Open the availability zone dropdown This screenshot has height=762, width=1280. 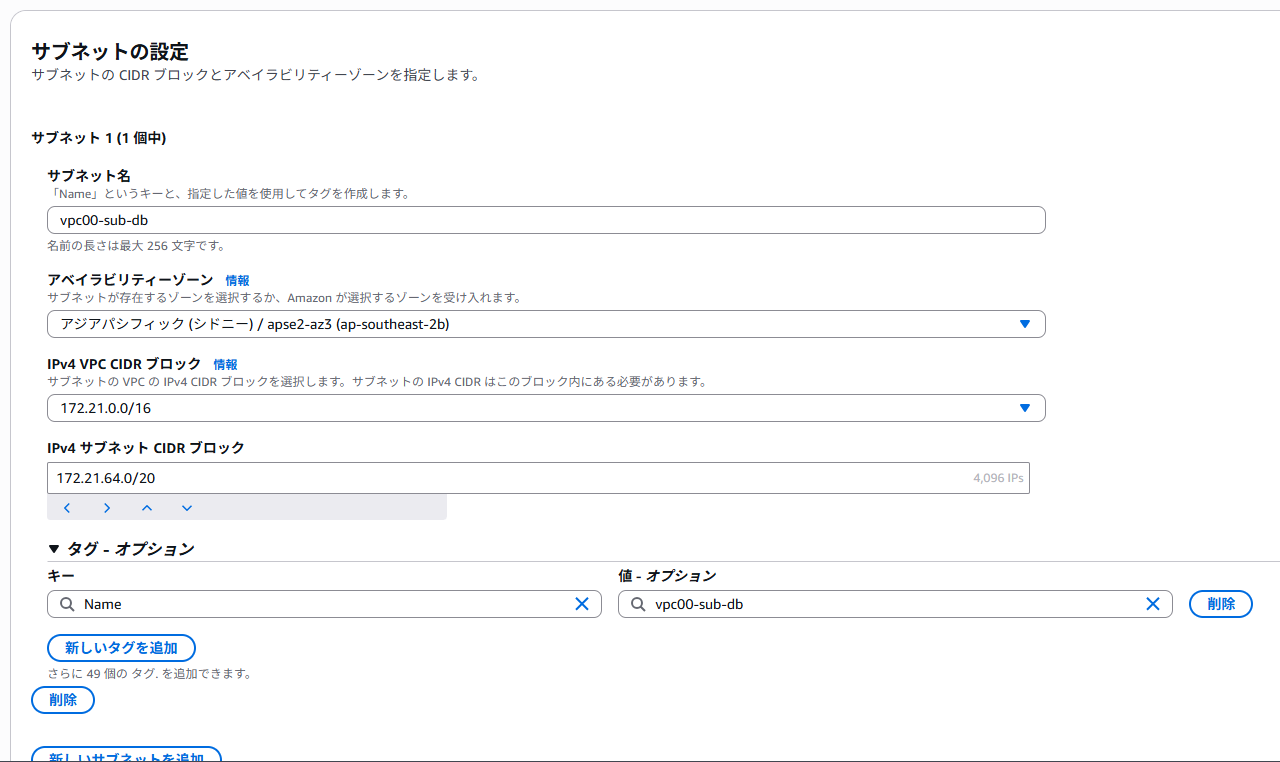click(546, 324)
